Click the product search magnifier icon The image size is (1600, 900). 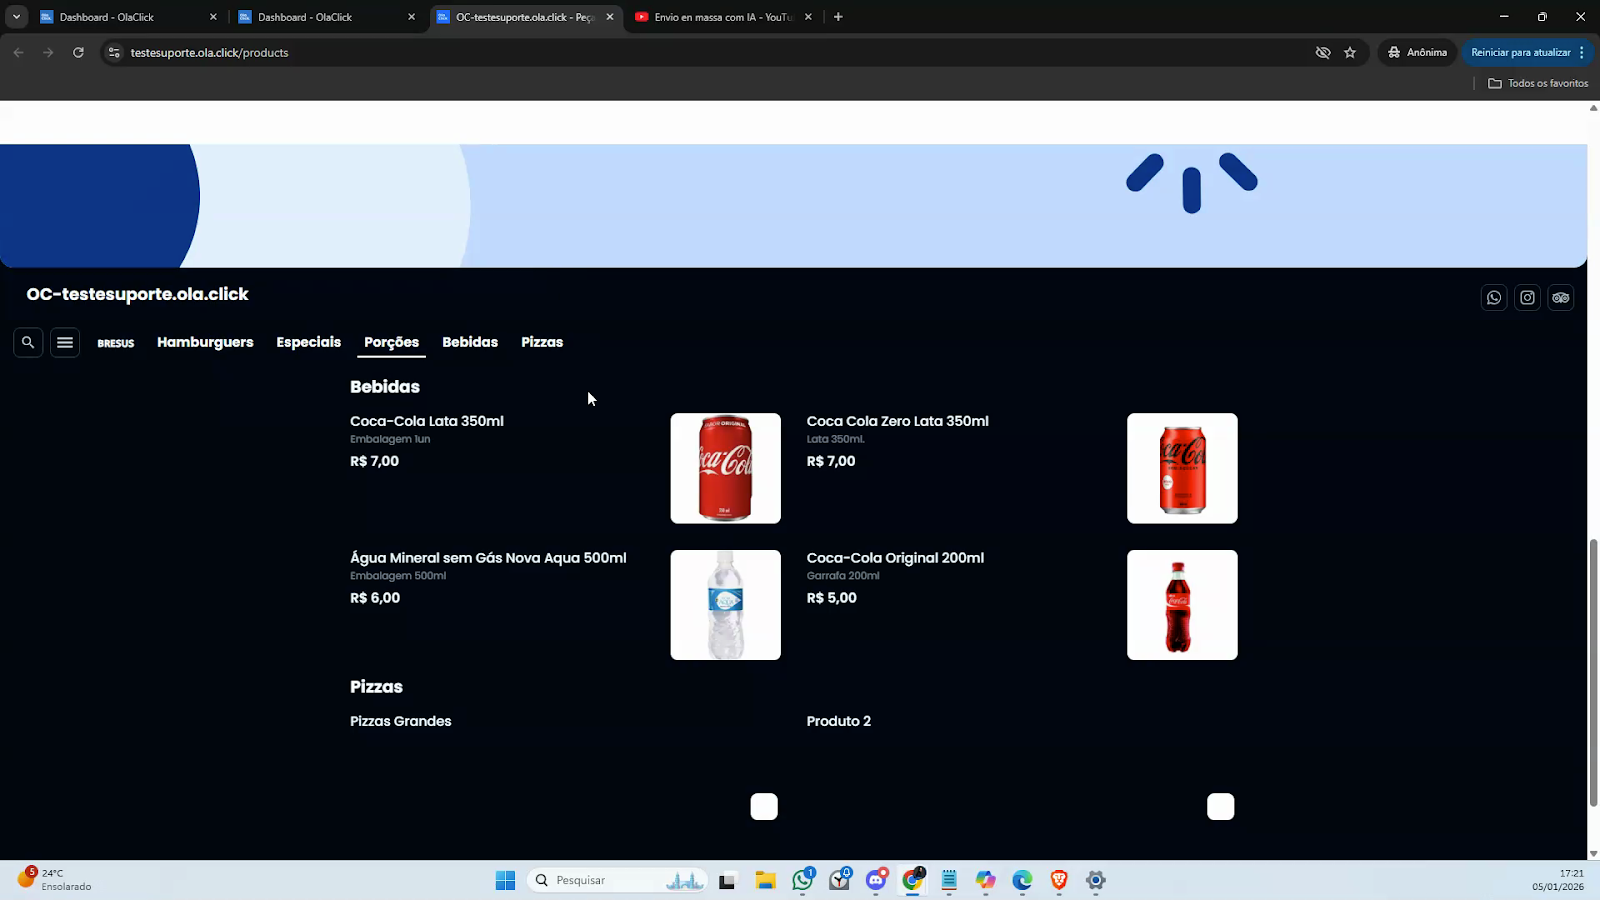[x=28, y=343]
